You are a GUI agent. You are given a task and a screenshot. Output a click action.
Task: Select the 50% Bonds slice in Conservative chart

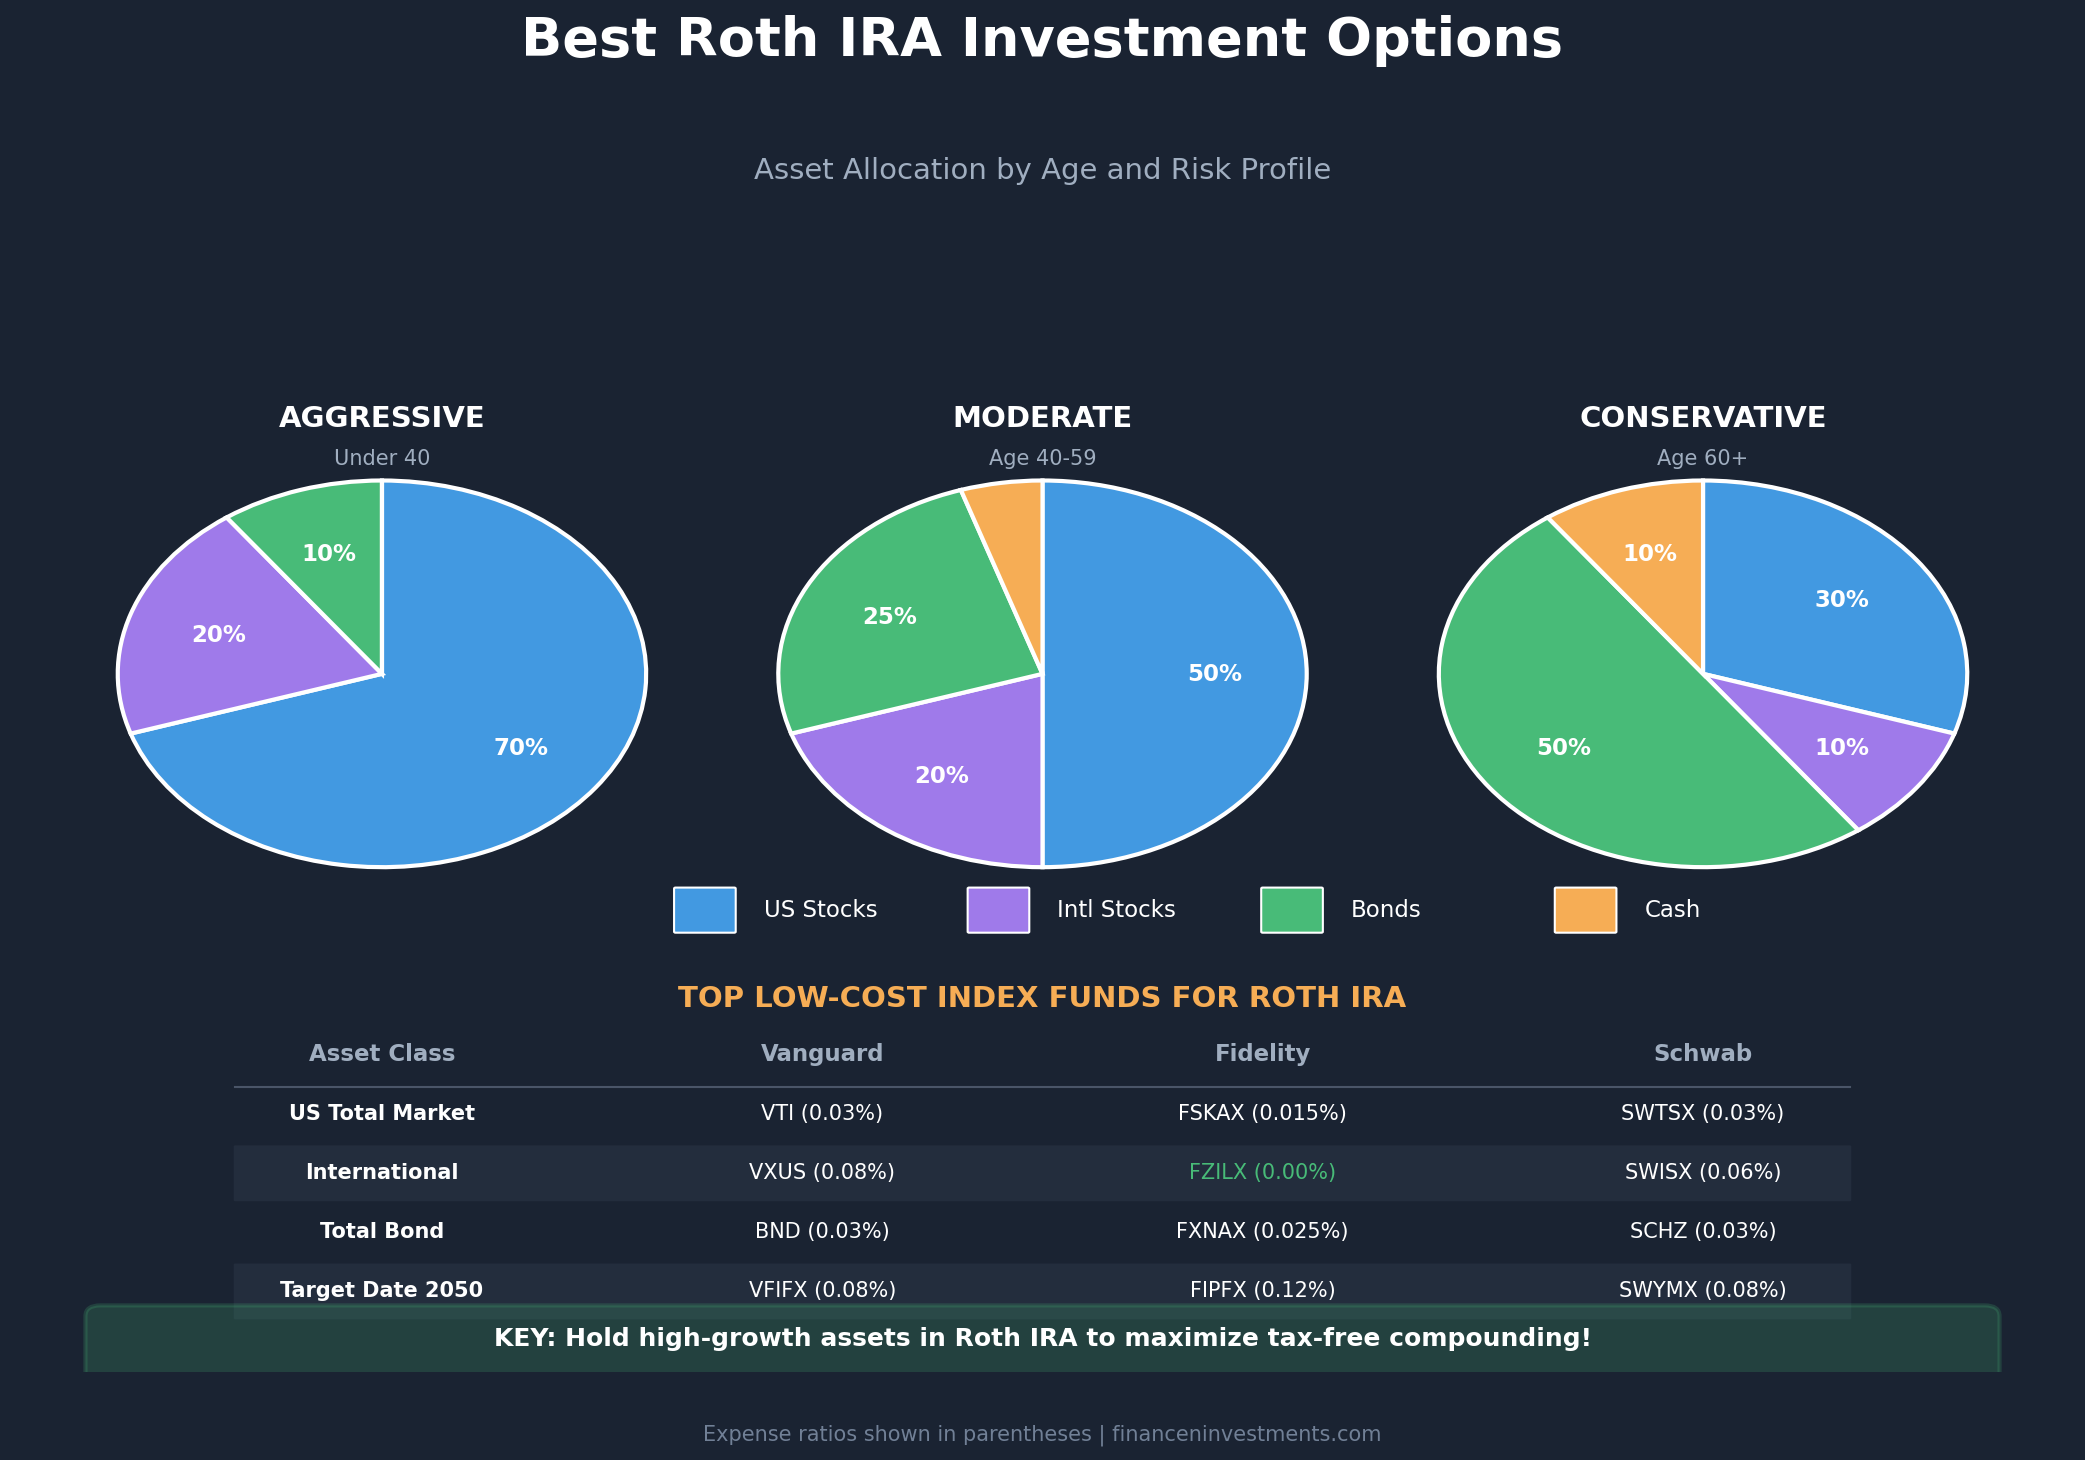point(1562,746)
